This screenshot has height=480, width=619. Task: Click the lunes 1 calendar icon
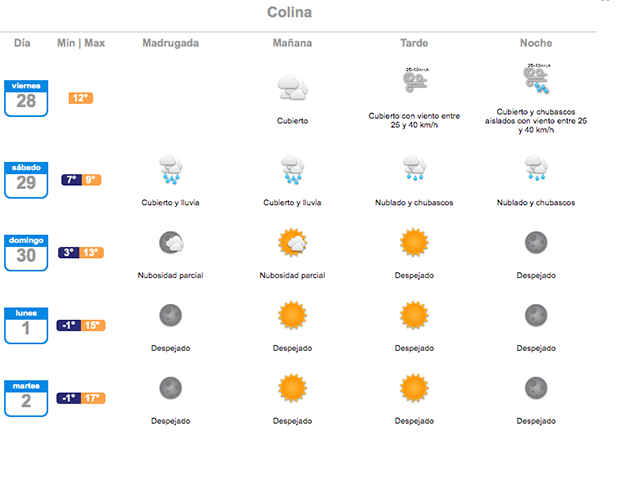tap(26, 326)
